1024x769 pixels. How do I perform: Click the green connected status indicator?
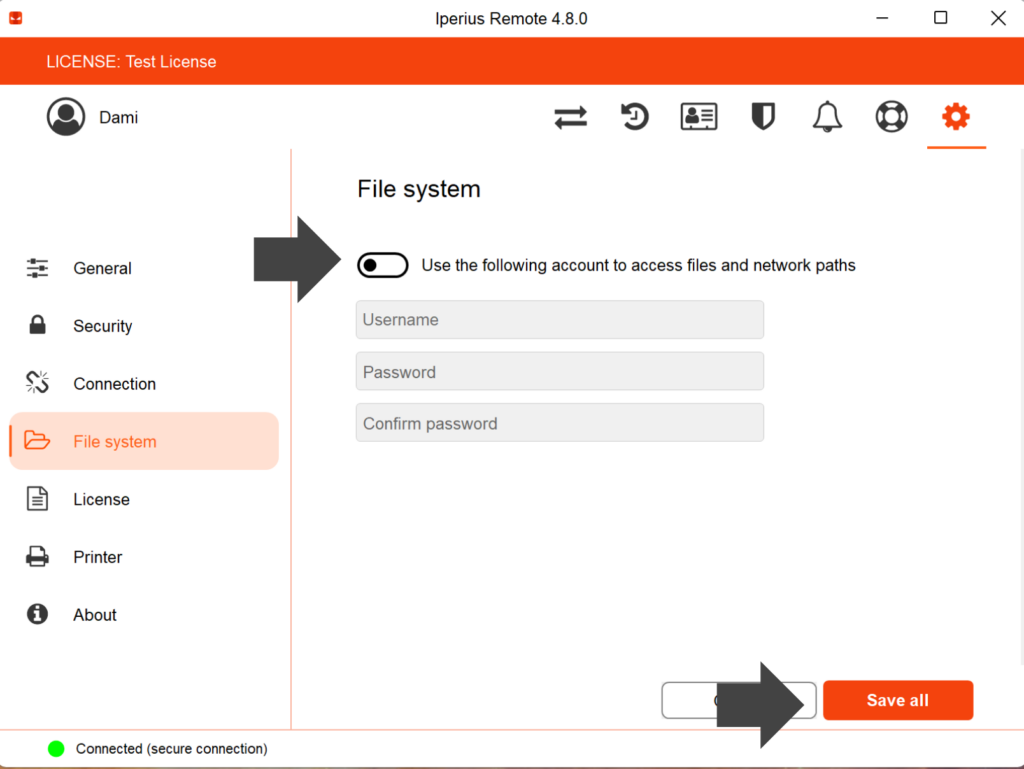pyautogui.click(x=56, y=749)
